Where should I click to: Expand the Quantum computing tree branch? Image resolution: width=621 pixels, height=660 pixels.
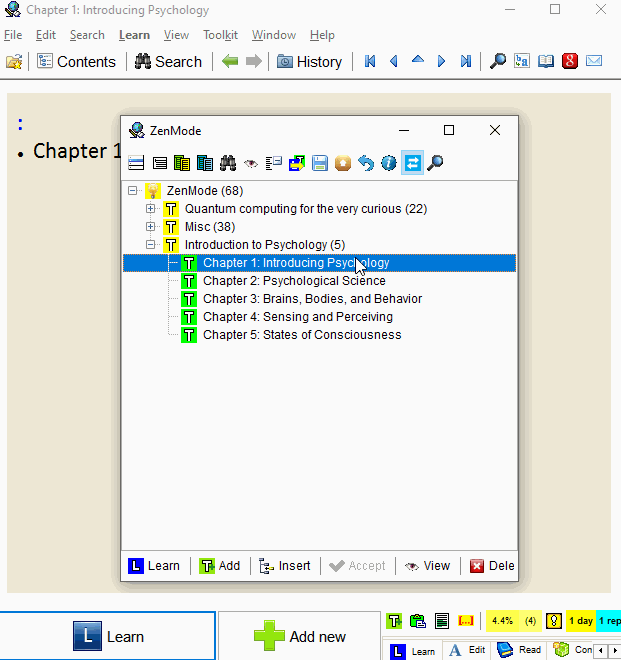(x=151, y=209)
